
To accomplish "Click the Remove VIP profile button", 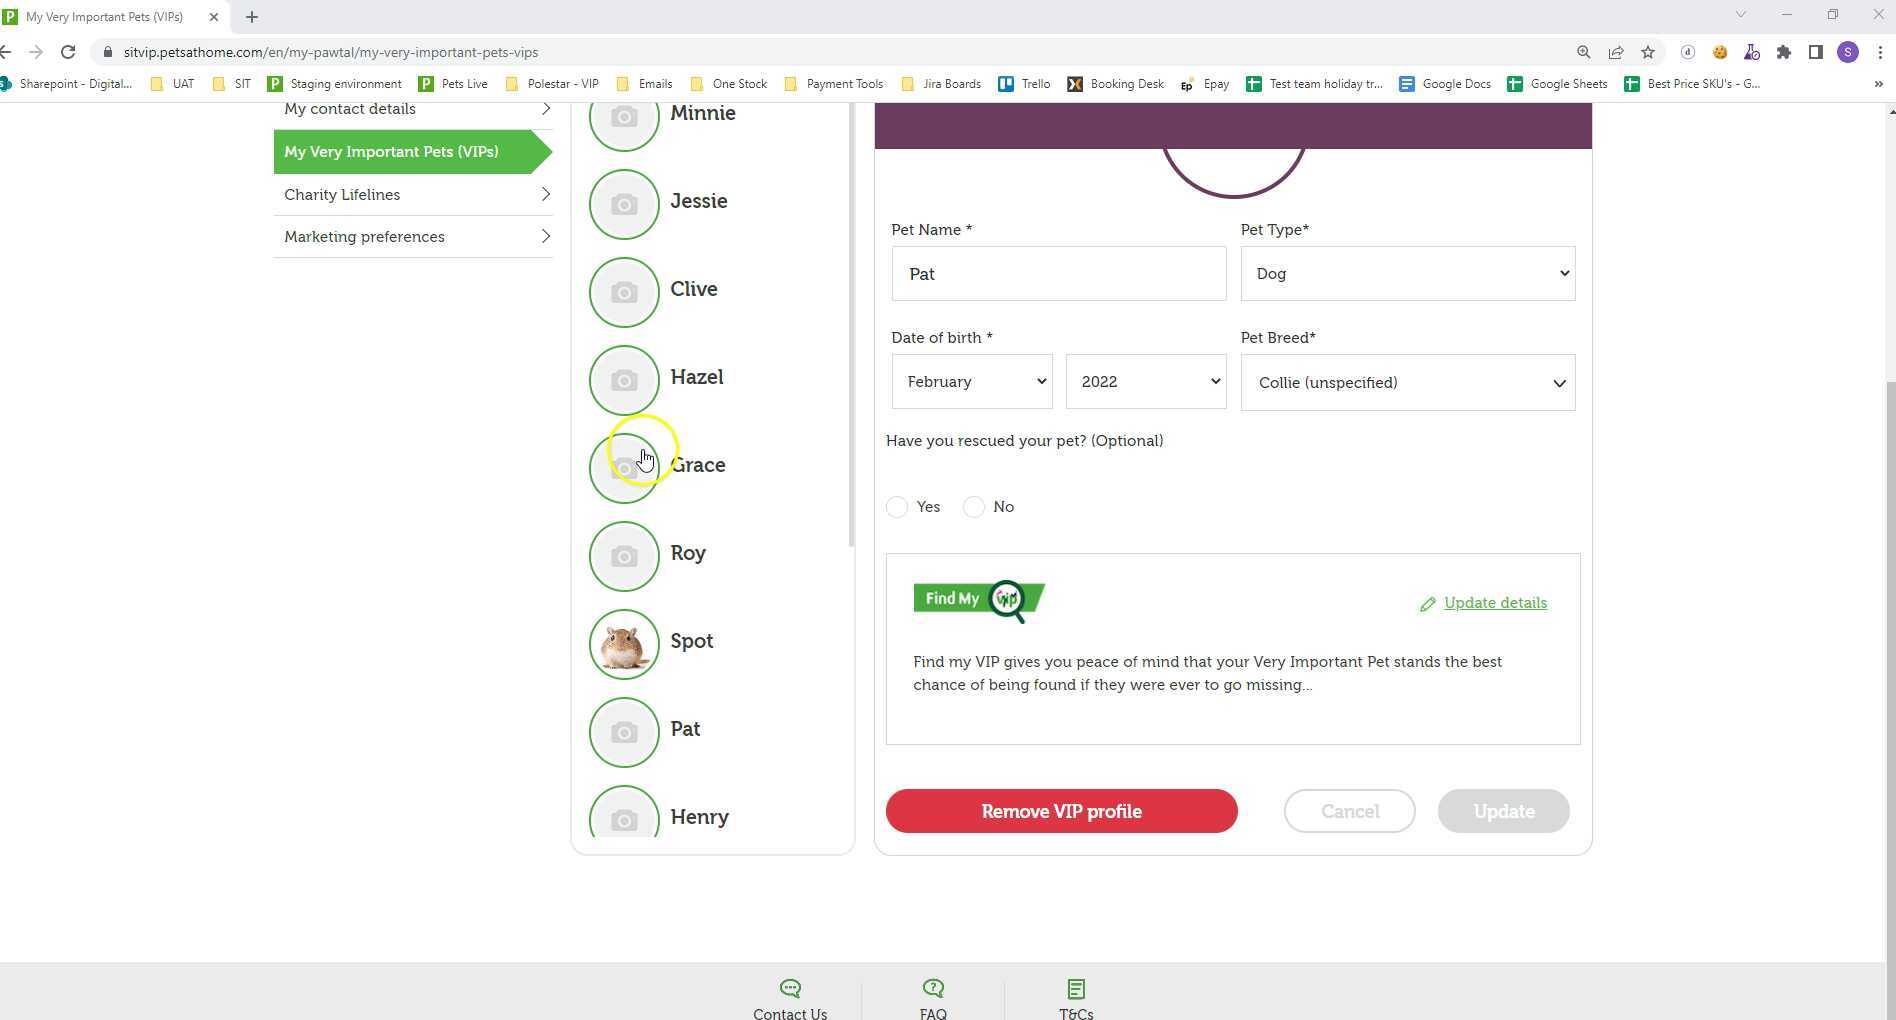I will [x=1060, y=811].
